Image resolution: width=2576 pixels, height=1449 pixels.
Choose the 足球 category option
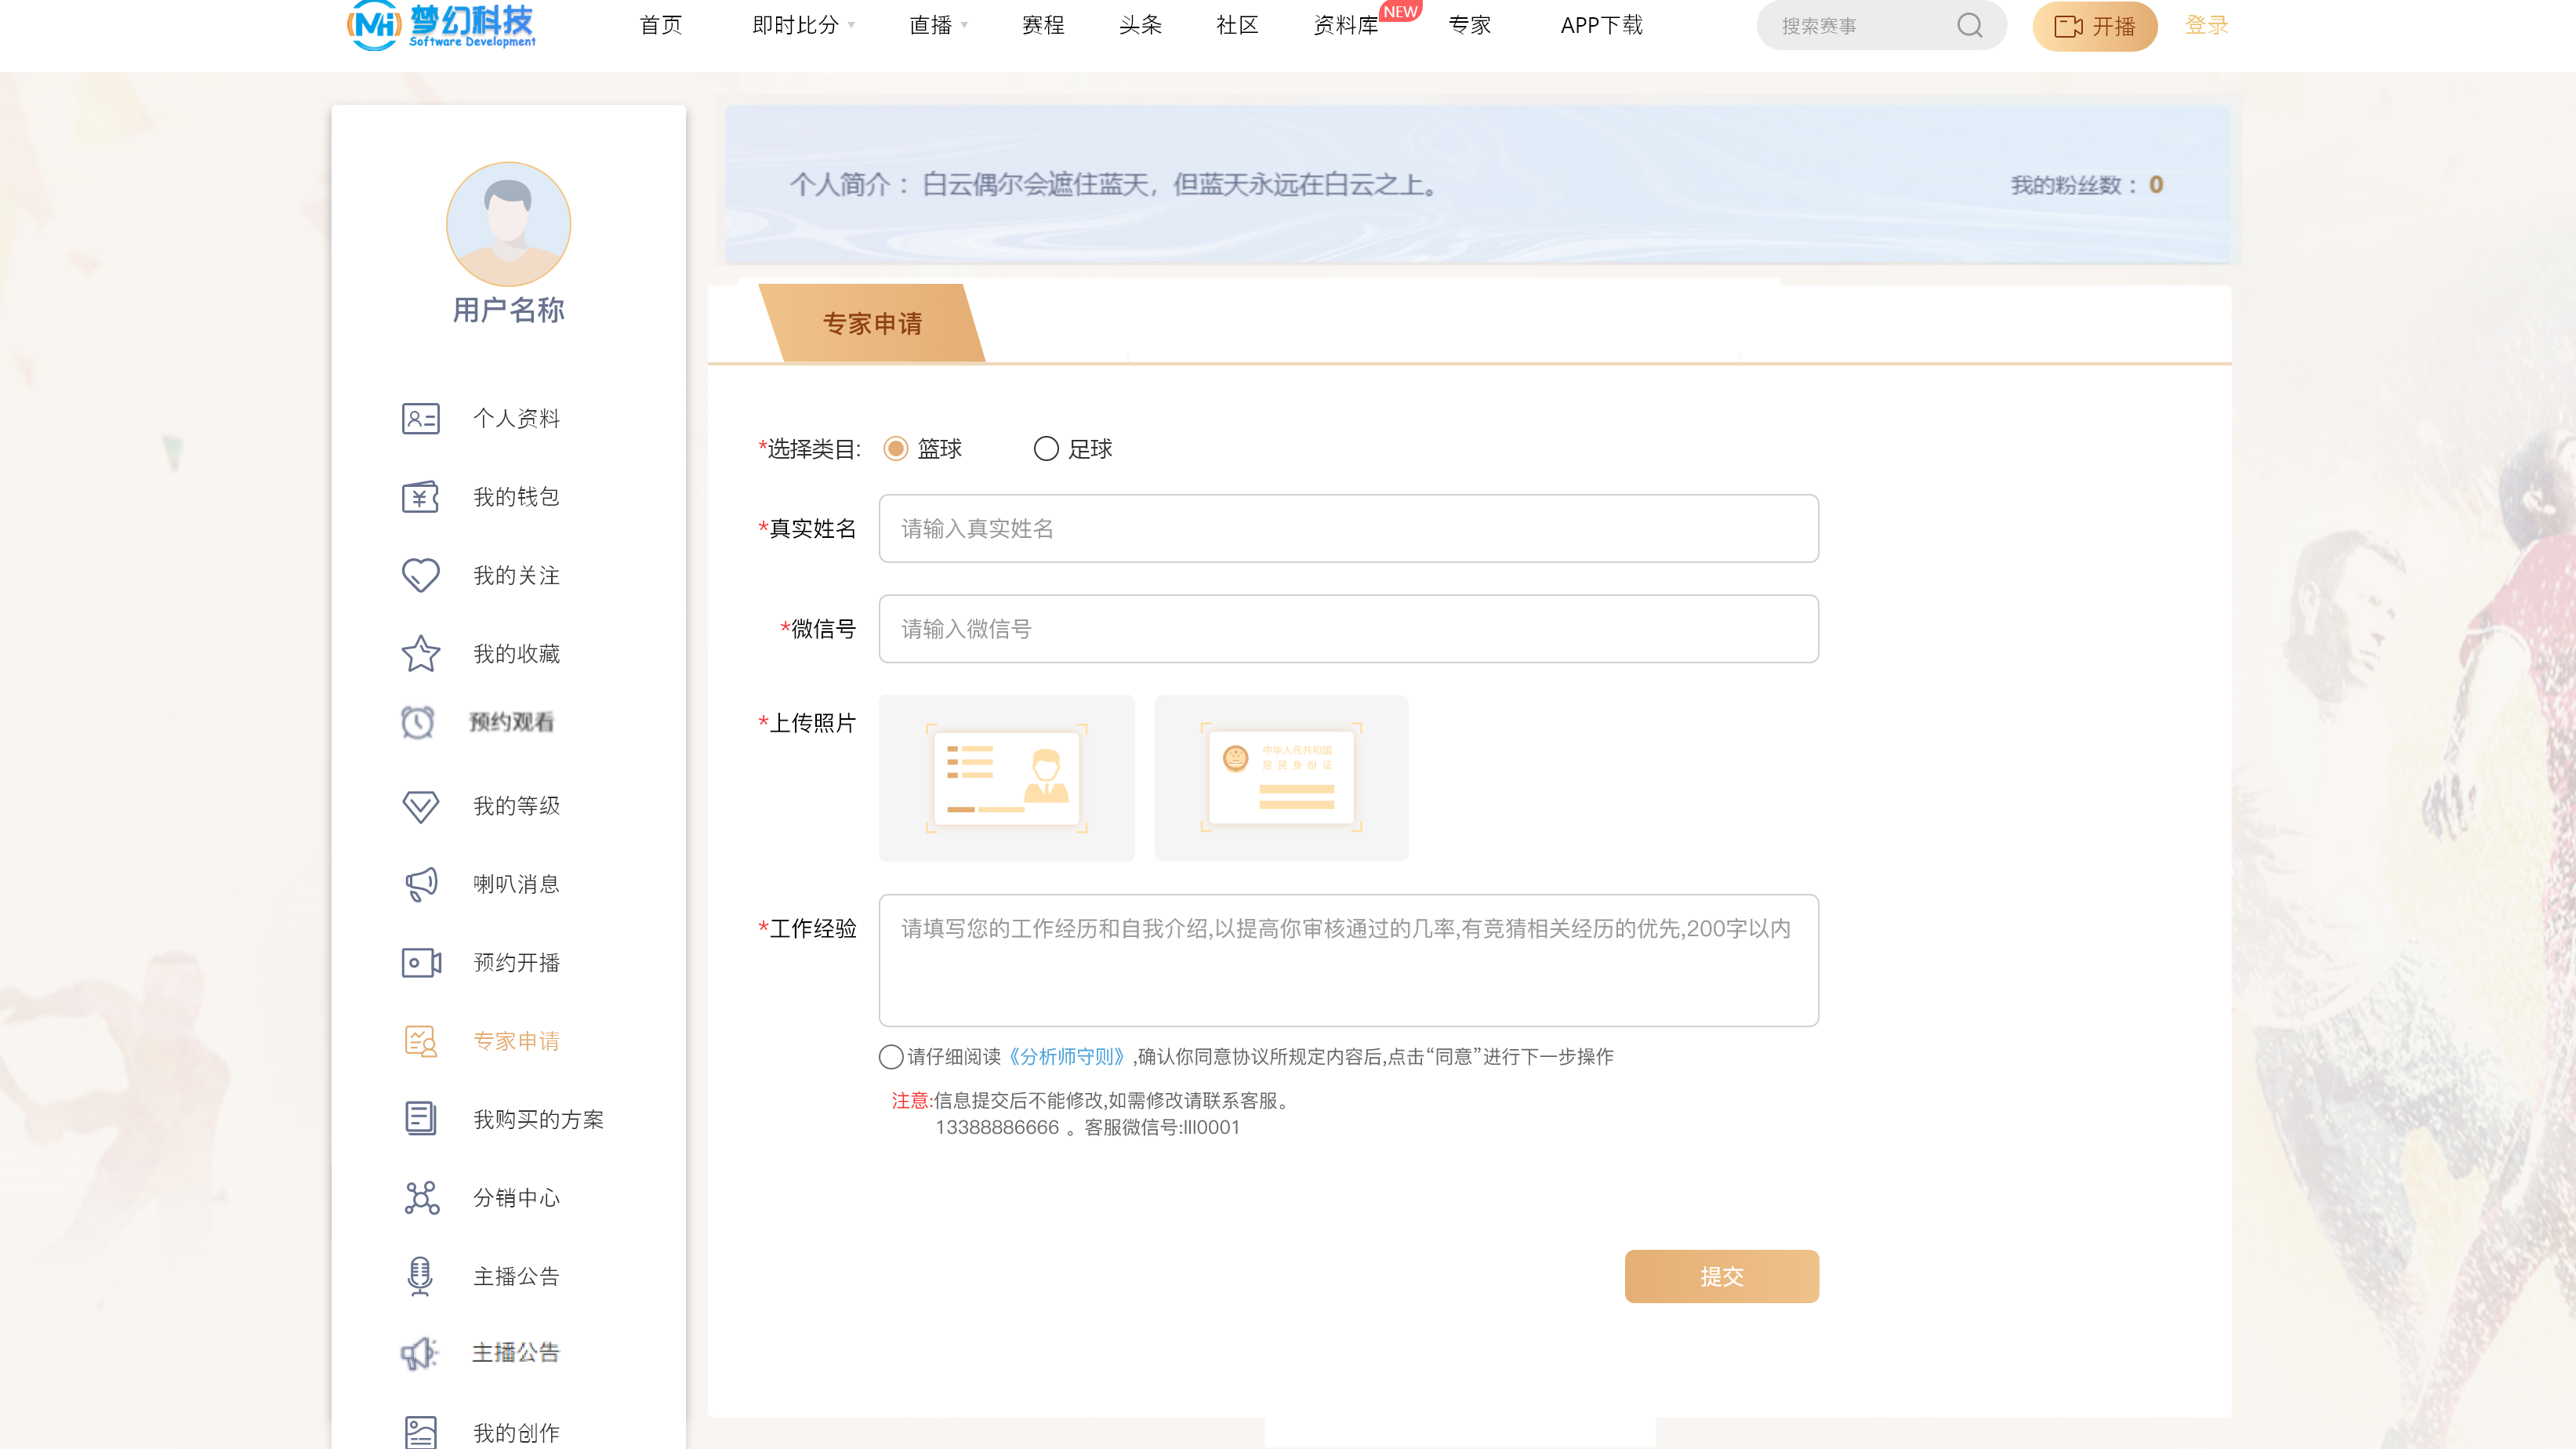click(1046, 449)
